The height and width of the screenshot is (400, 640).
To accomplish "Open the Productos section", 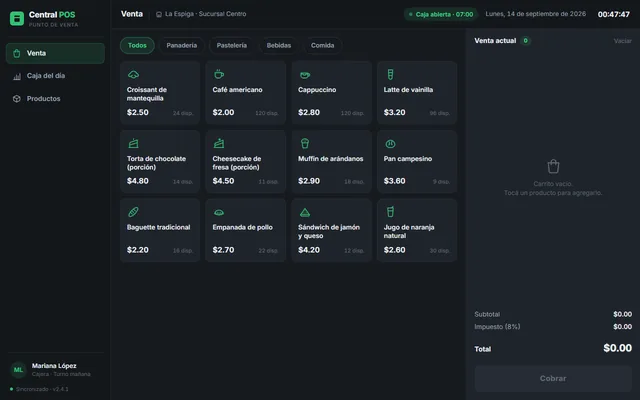I will click(55, 99).
